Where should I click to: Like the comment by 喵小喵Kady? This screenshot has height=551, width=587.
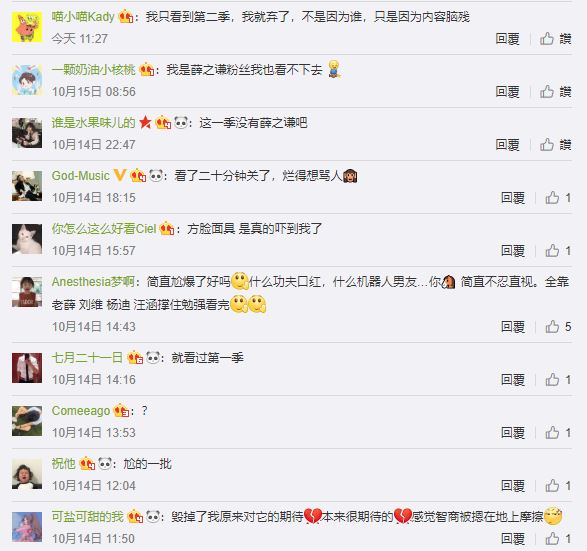pos(555,39)
